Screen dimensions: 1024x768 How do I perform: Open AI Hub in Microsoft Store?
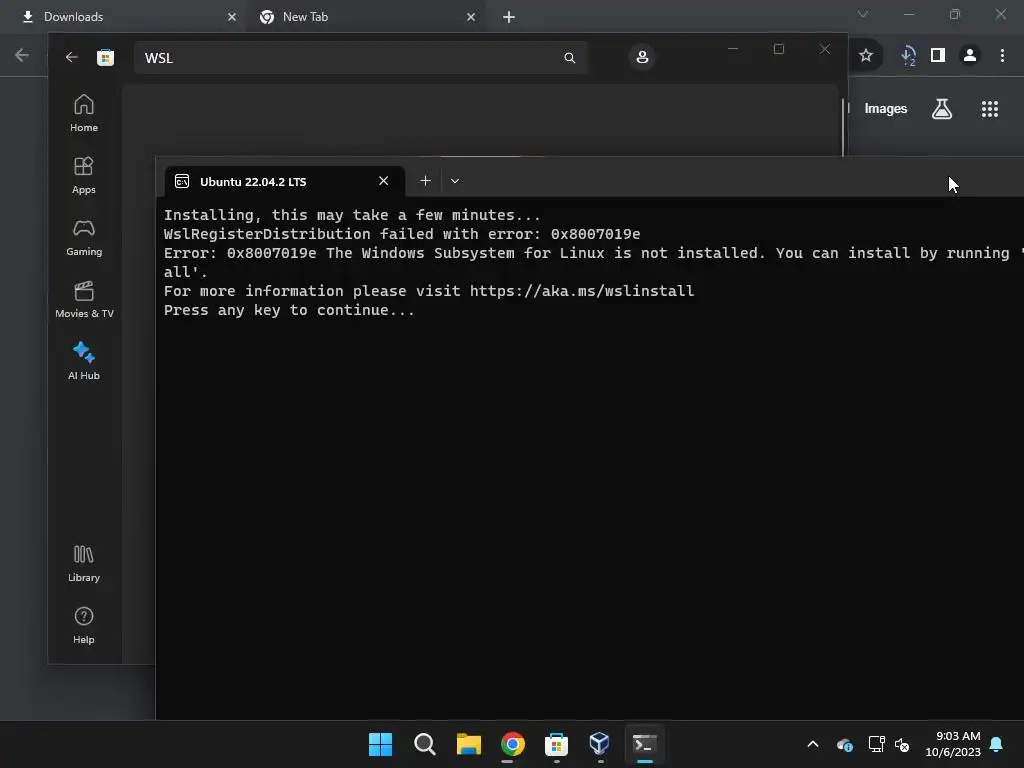tap(84, 361)
